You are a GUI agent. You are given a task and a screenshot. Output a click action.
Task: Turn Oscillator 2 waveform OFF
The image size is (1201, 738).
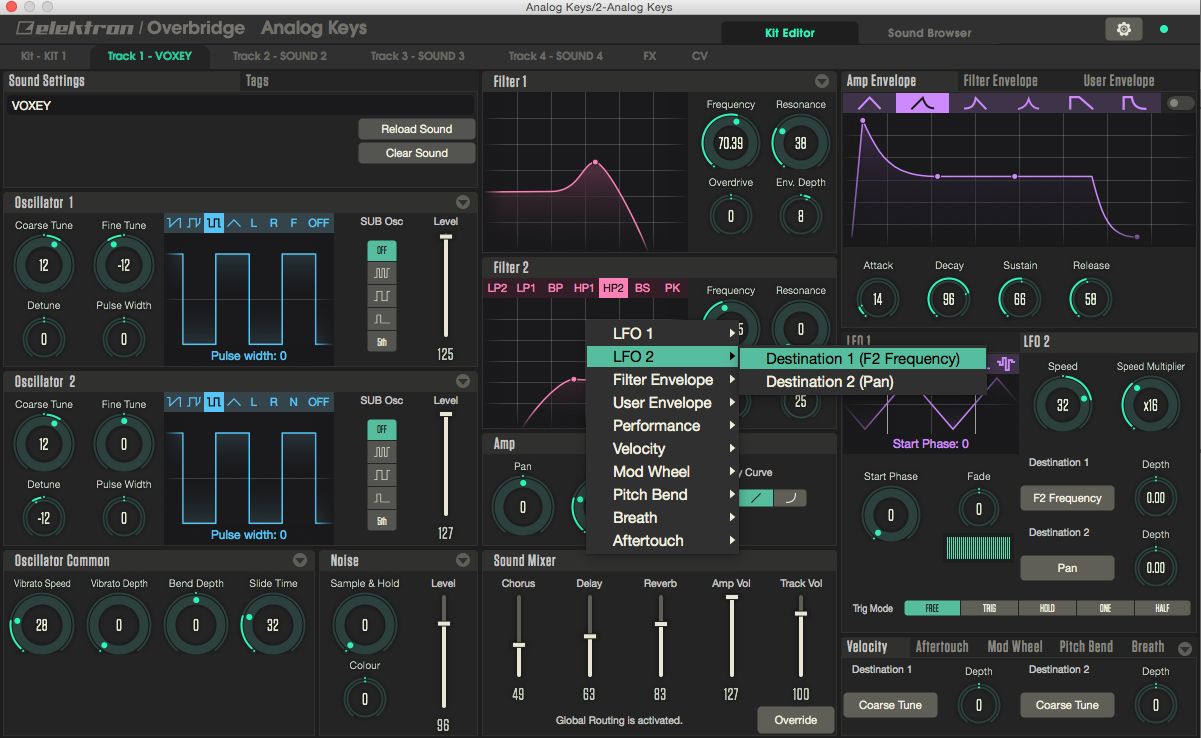[318, 402]
